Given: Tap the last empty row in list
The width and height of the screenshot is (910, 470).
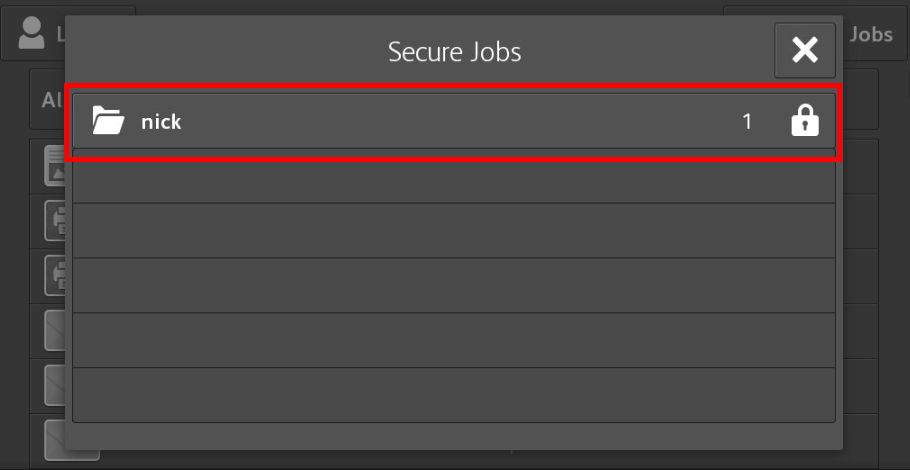Looking at the screenshot, I should tap(454, 395).
